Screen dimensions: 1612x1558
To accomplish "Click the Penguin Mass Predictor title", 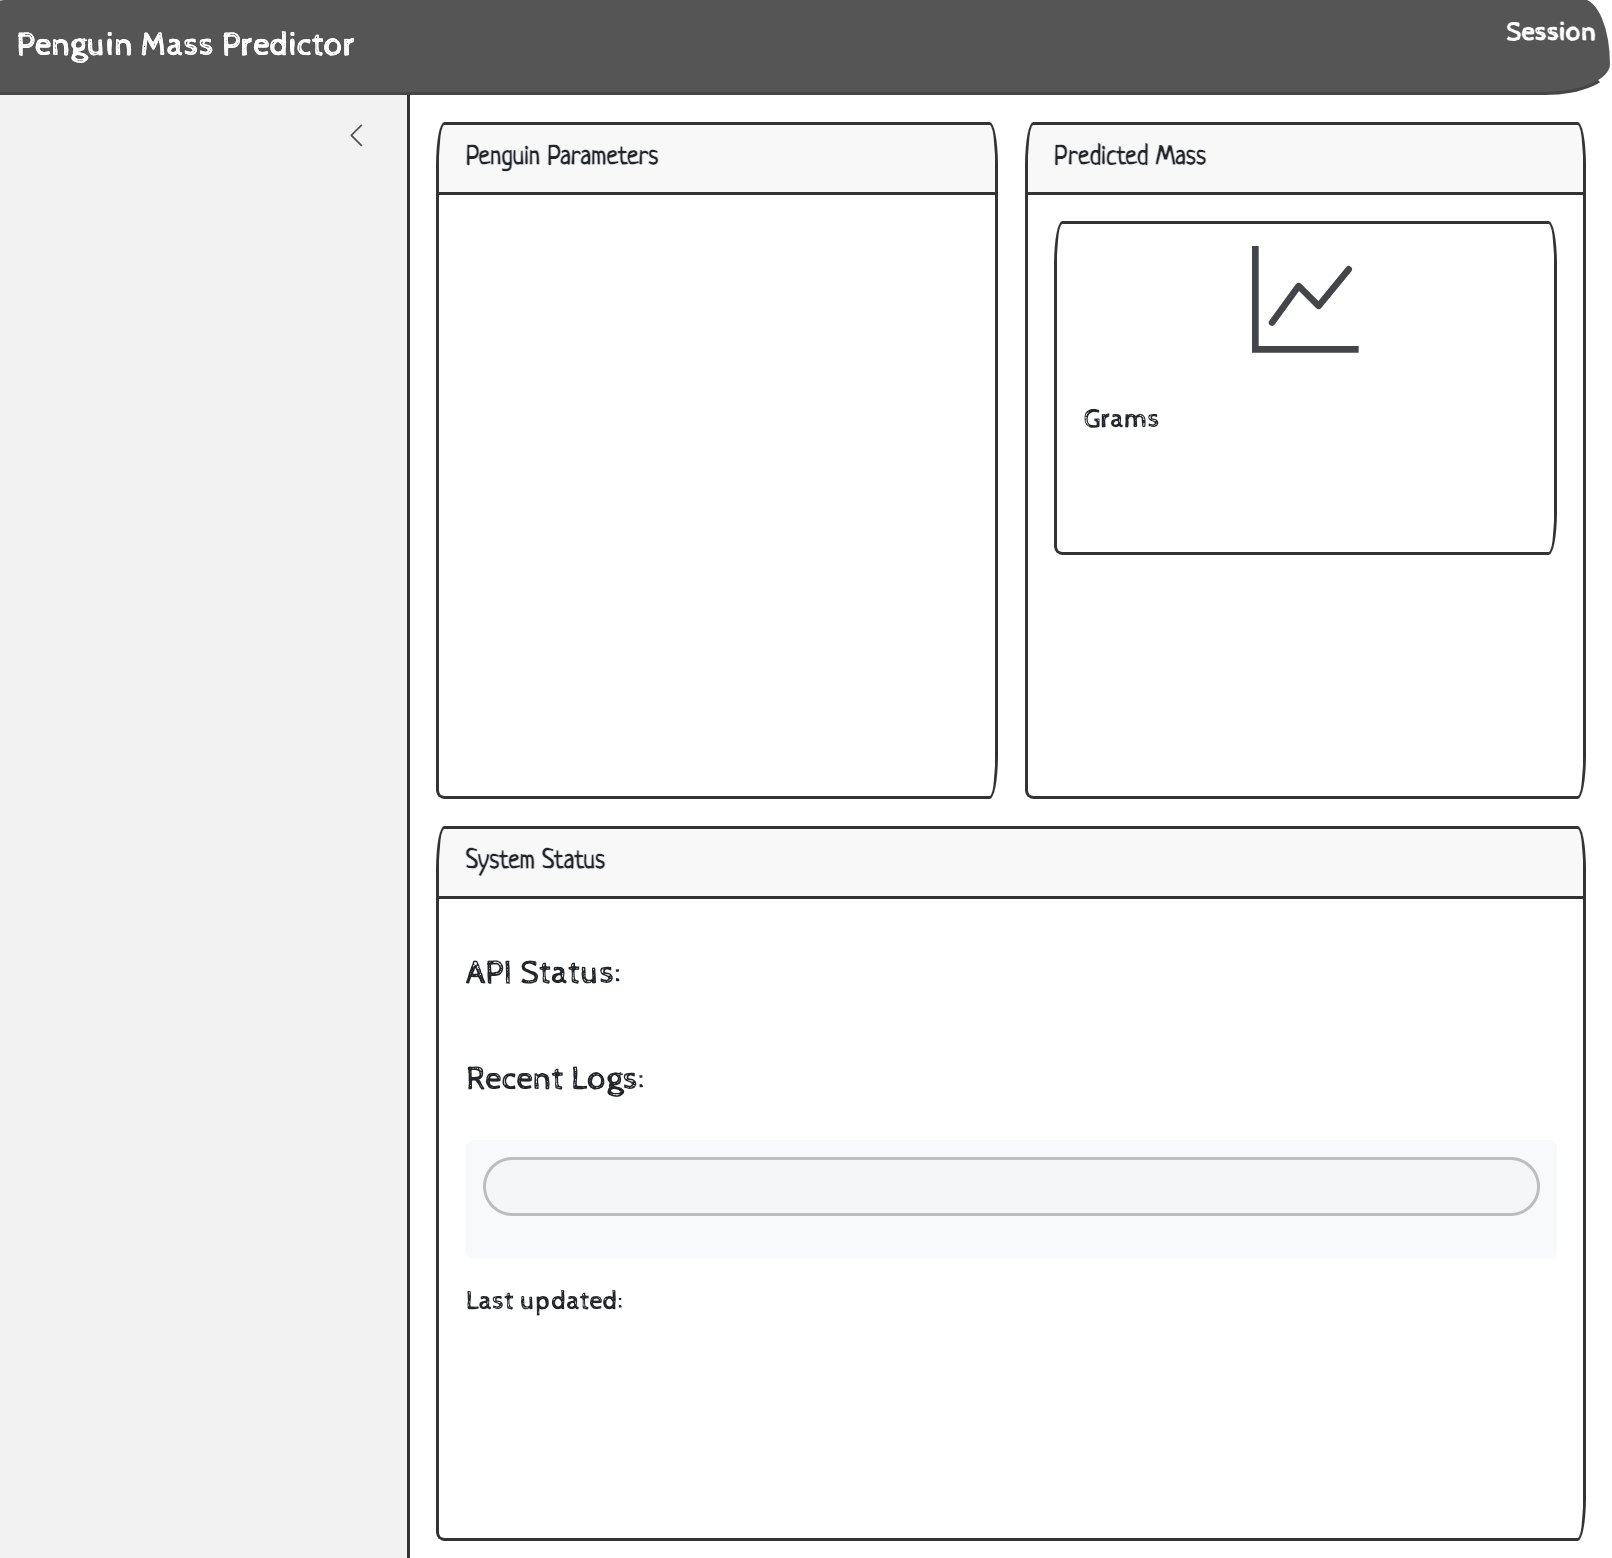I will (185, 45).
